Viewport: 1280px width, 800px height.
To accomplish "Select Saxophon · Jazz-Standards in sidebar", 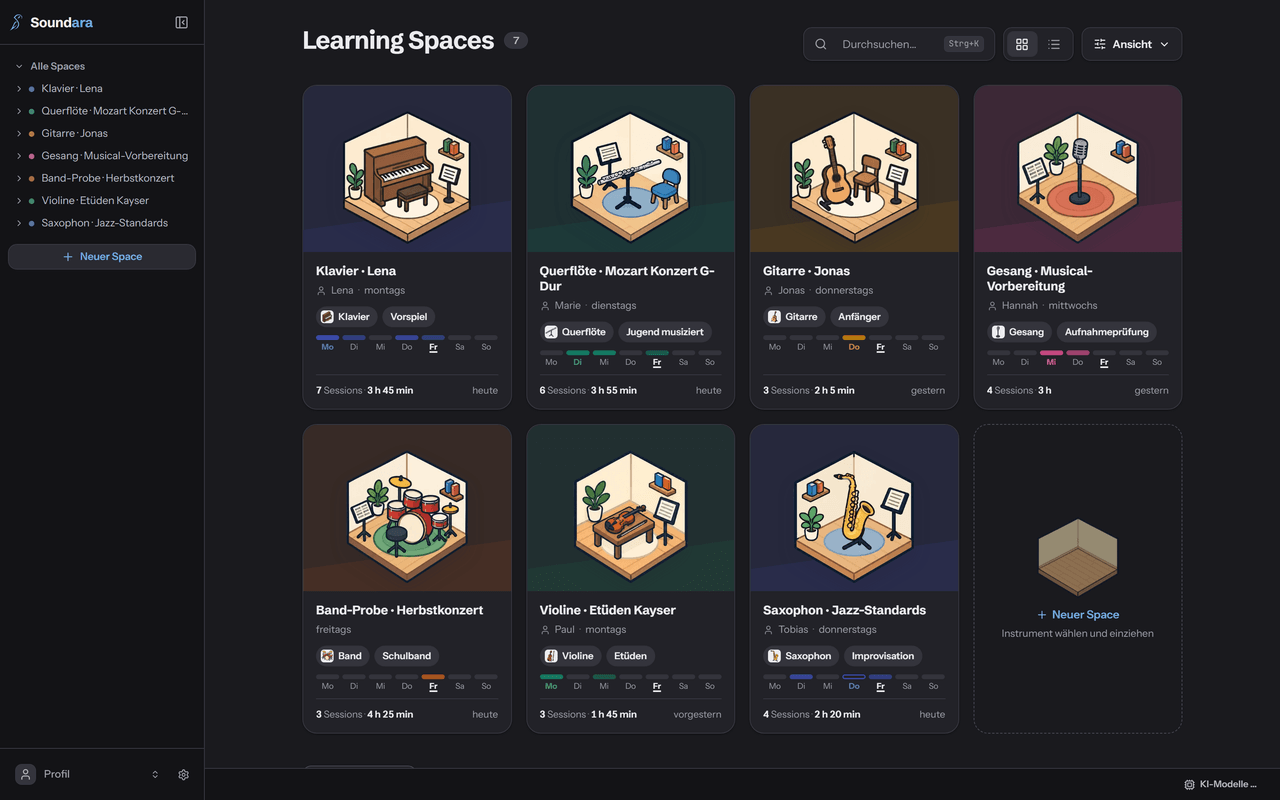I will pyautogui.click(x=104, y=223).
